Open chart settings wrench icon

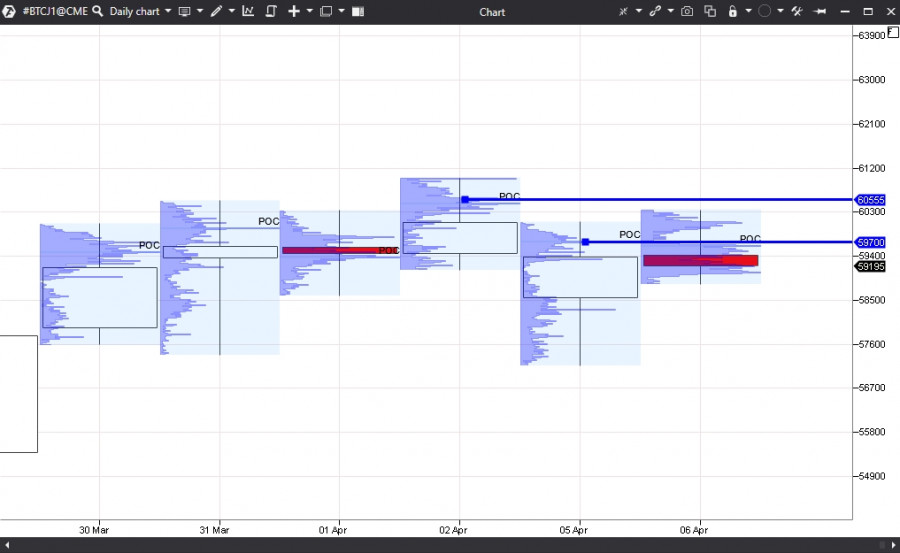(797, 11)
